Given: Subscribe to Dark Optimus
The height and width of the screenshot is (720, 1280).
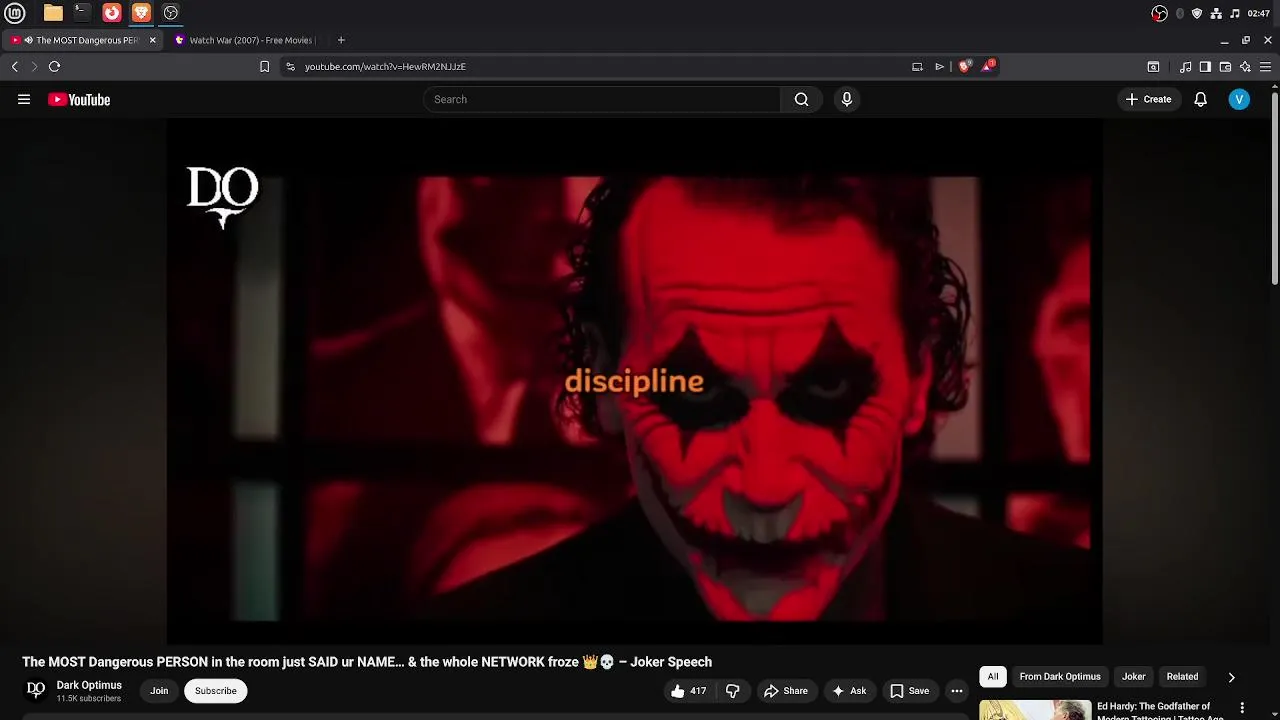Looking at the screenshot, I should click(216, 691).
